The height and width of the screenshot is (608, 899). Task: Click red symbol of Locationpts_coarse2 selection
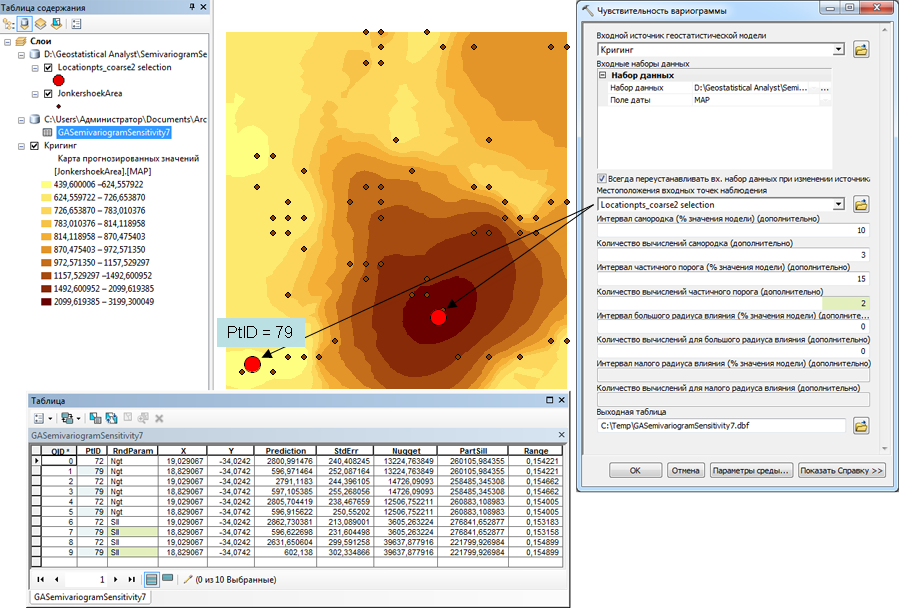[58, 81]
